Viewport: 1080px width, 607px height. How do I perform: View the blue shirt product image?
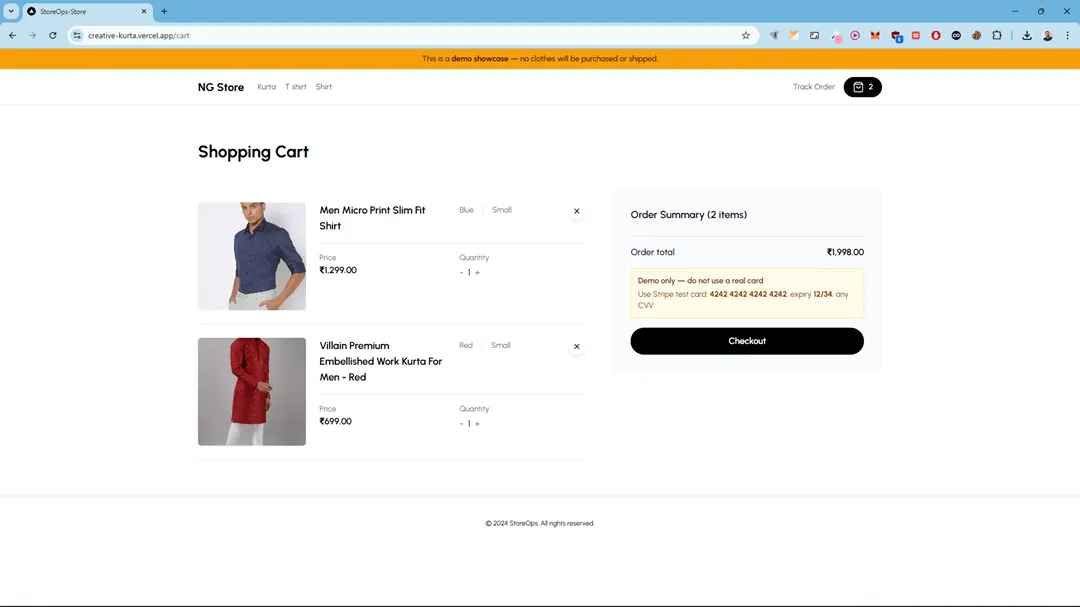point(252,256)
